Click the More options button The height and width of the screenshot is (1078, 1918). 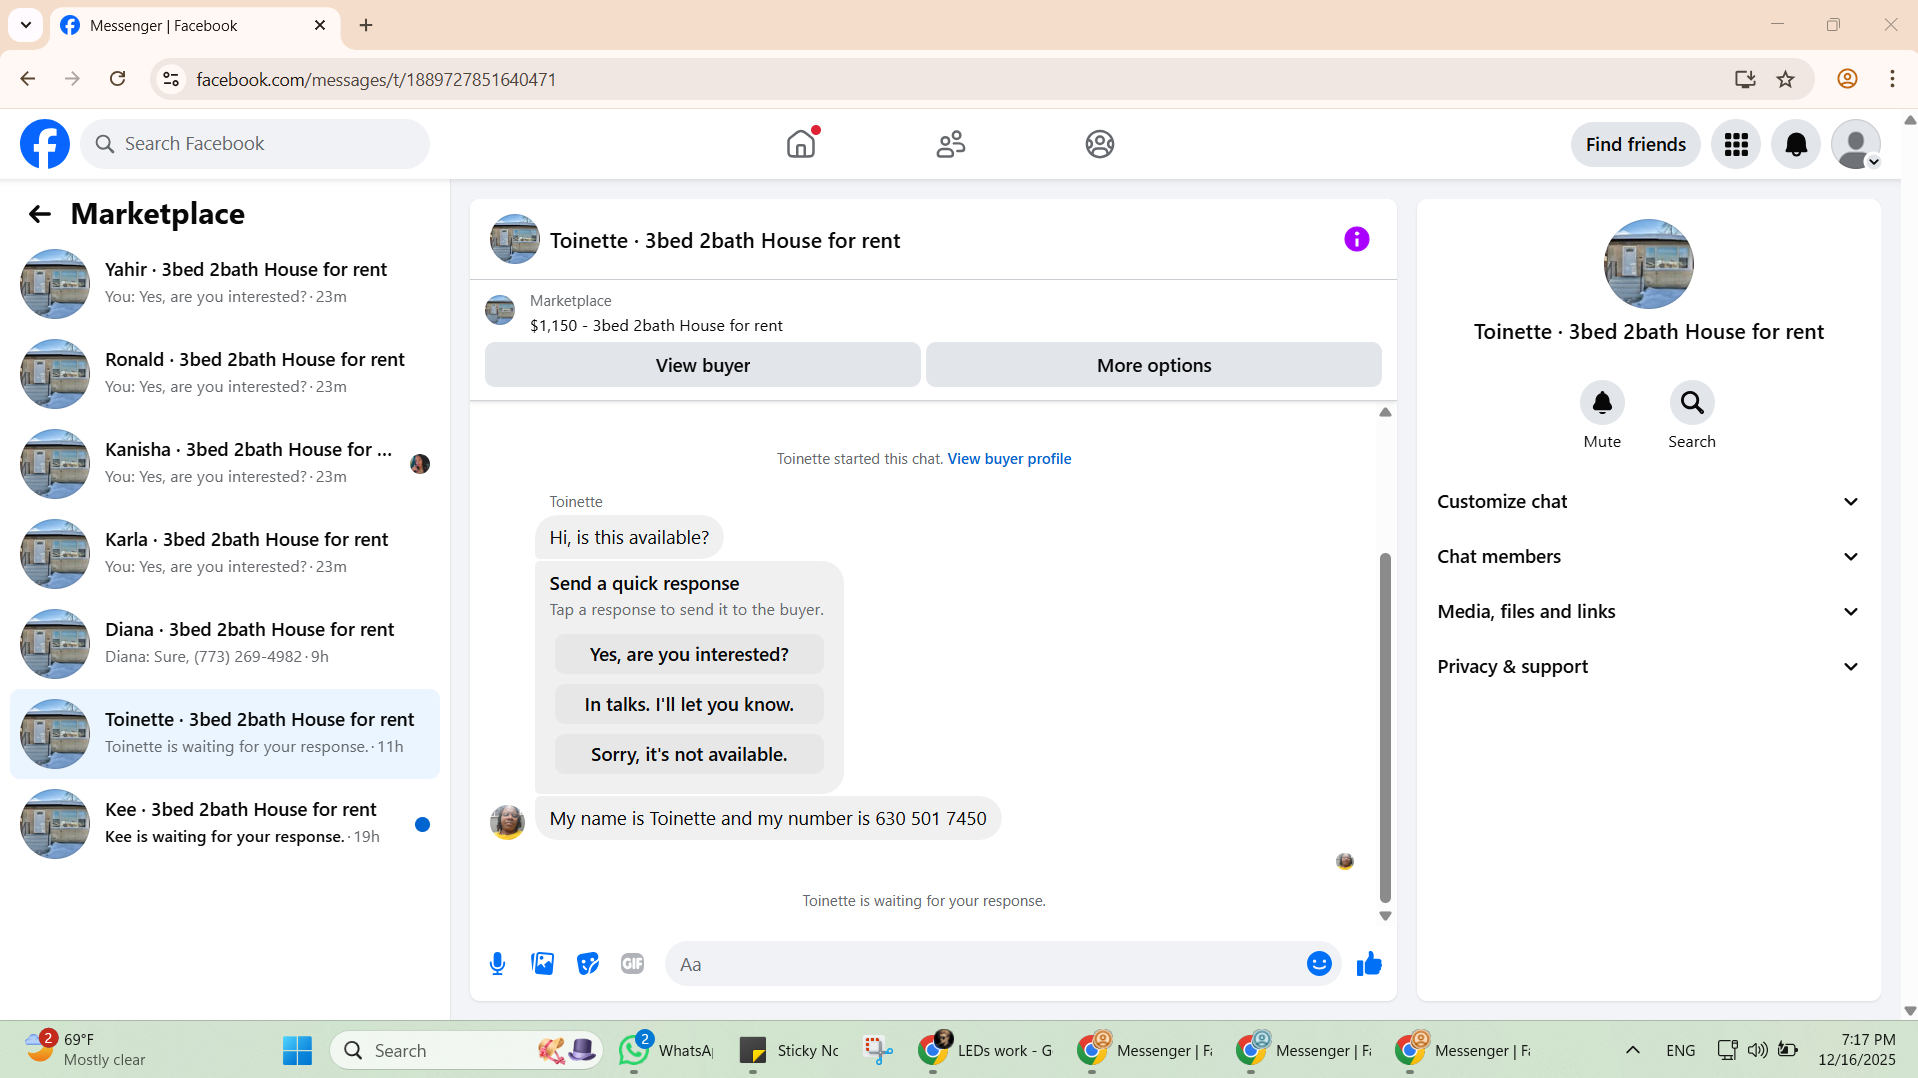tap(1154, 365)
